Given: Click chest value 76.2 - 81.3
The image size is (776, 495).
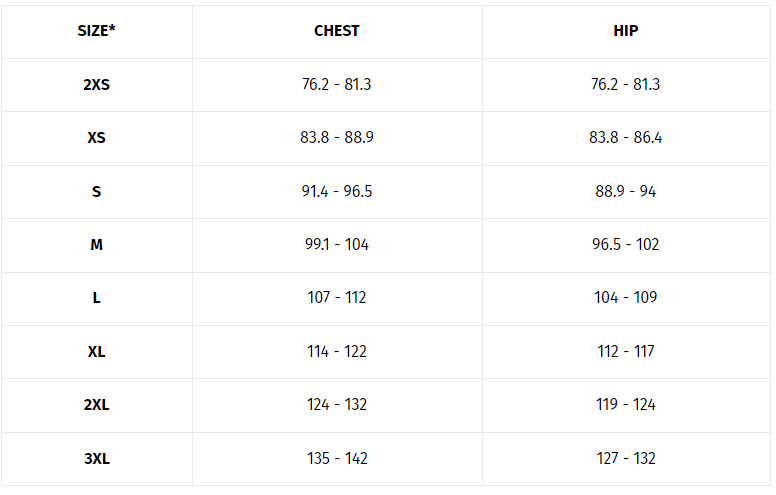Looking at the screenshot, I should pyautogui.click(x=337, y=84).
